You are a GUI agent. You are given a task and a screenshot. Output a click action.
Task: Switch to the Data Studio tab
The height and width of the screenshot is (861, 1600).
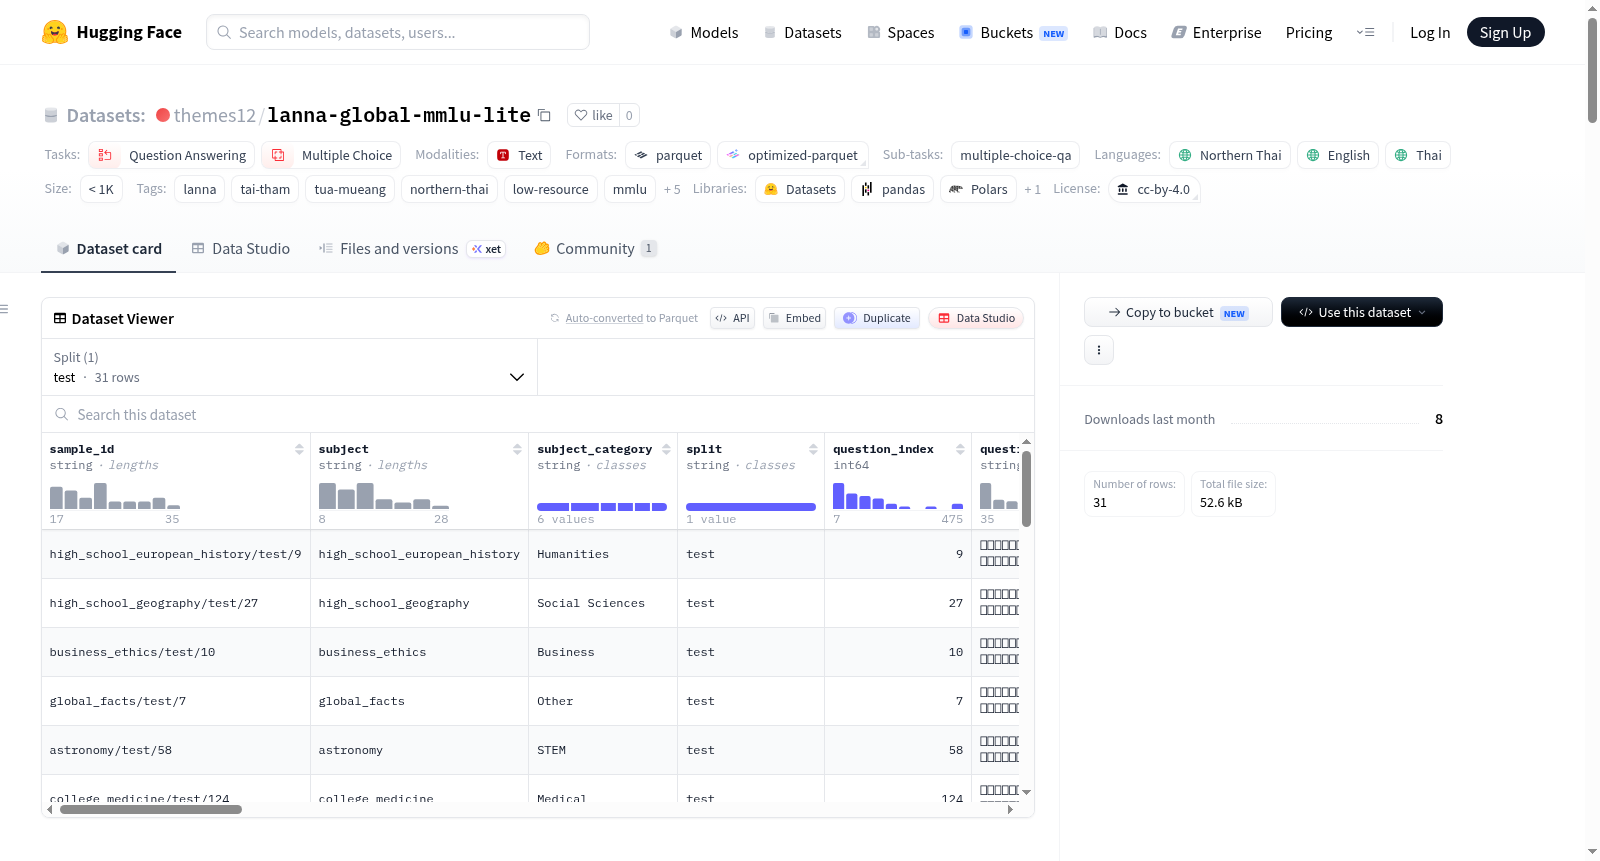pyautogui.click(x=240, y=249)
